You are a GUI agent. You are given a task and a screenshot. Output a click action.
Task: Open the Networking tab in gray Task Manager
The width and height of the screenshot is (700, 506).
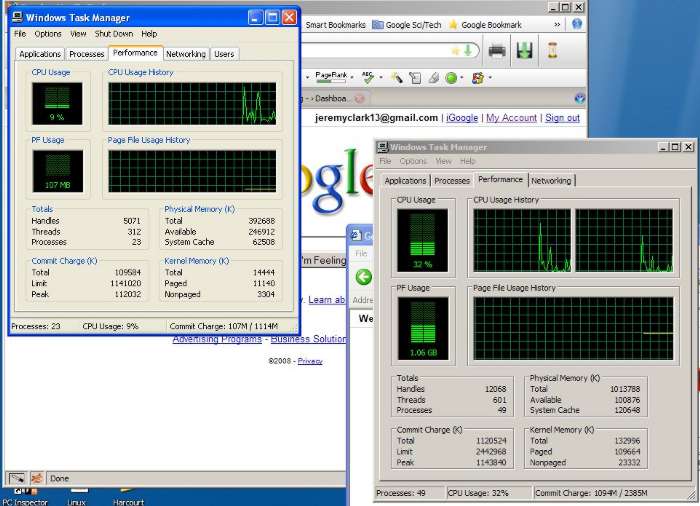point(551,181)
